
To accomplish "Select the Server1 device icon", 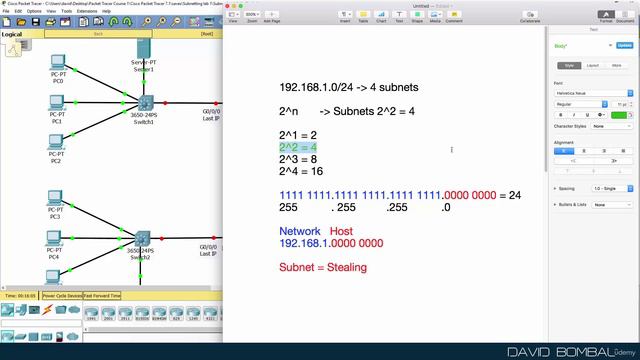I will (x=144, y=49).
